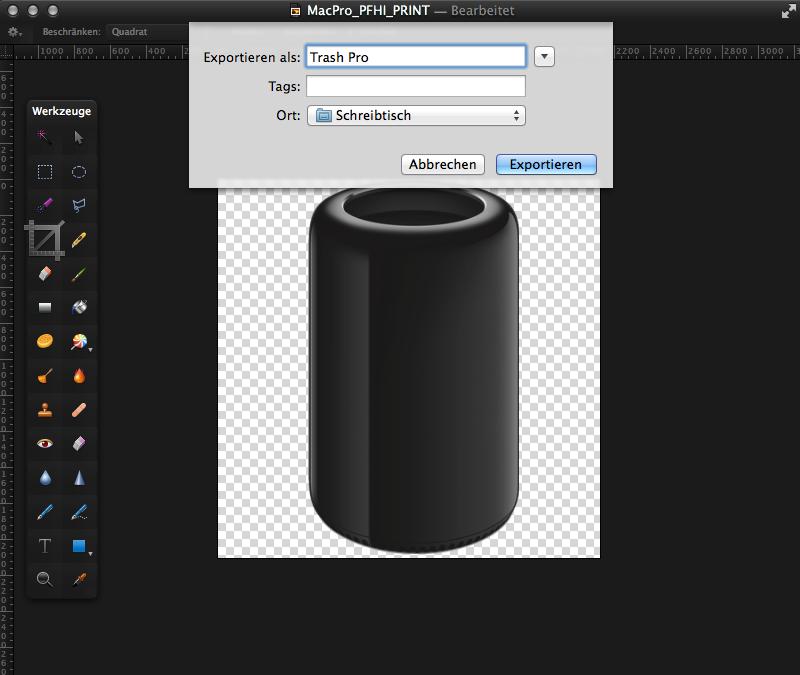Pick the purple Paint Selection tool

coord(44,205)
